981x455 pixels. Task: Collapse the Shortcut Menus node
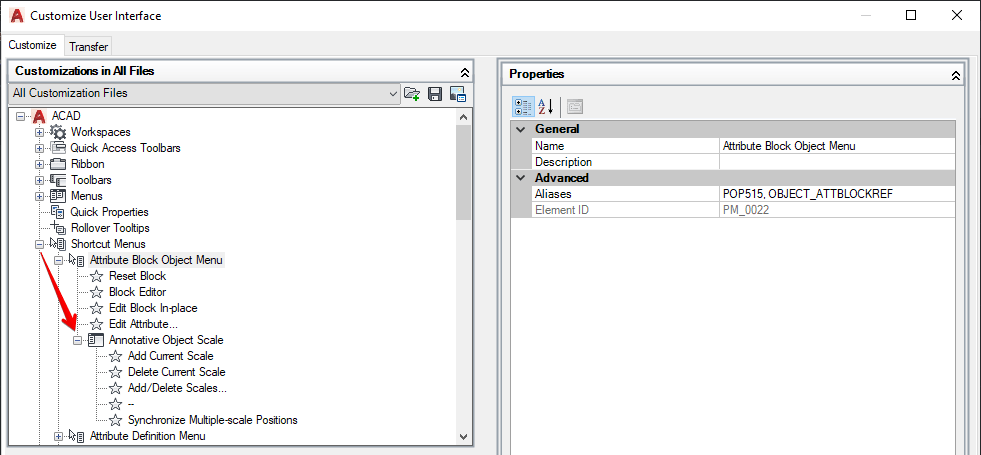point(39,244)
